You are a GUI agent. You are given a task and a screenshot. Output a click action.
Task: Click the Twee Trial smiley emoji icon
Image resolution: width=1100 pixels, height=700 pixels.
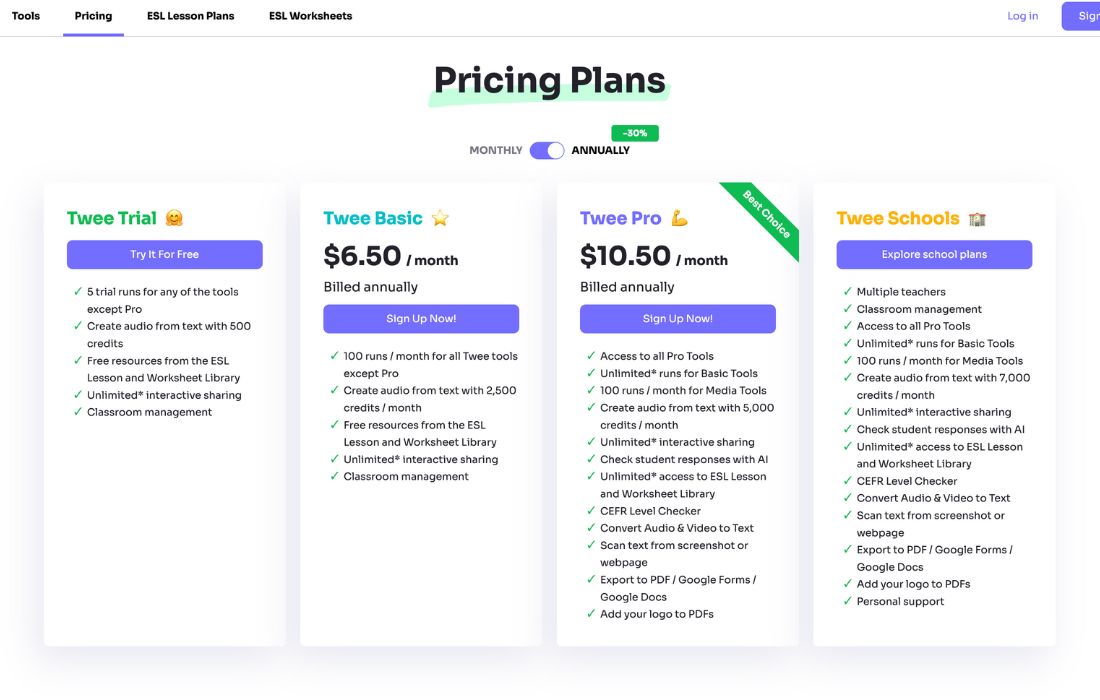[175, 218]
